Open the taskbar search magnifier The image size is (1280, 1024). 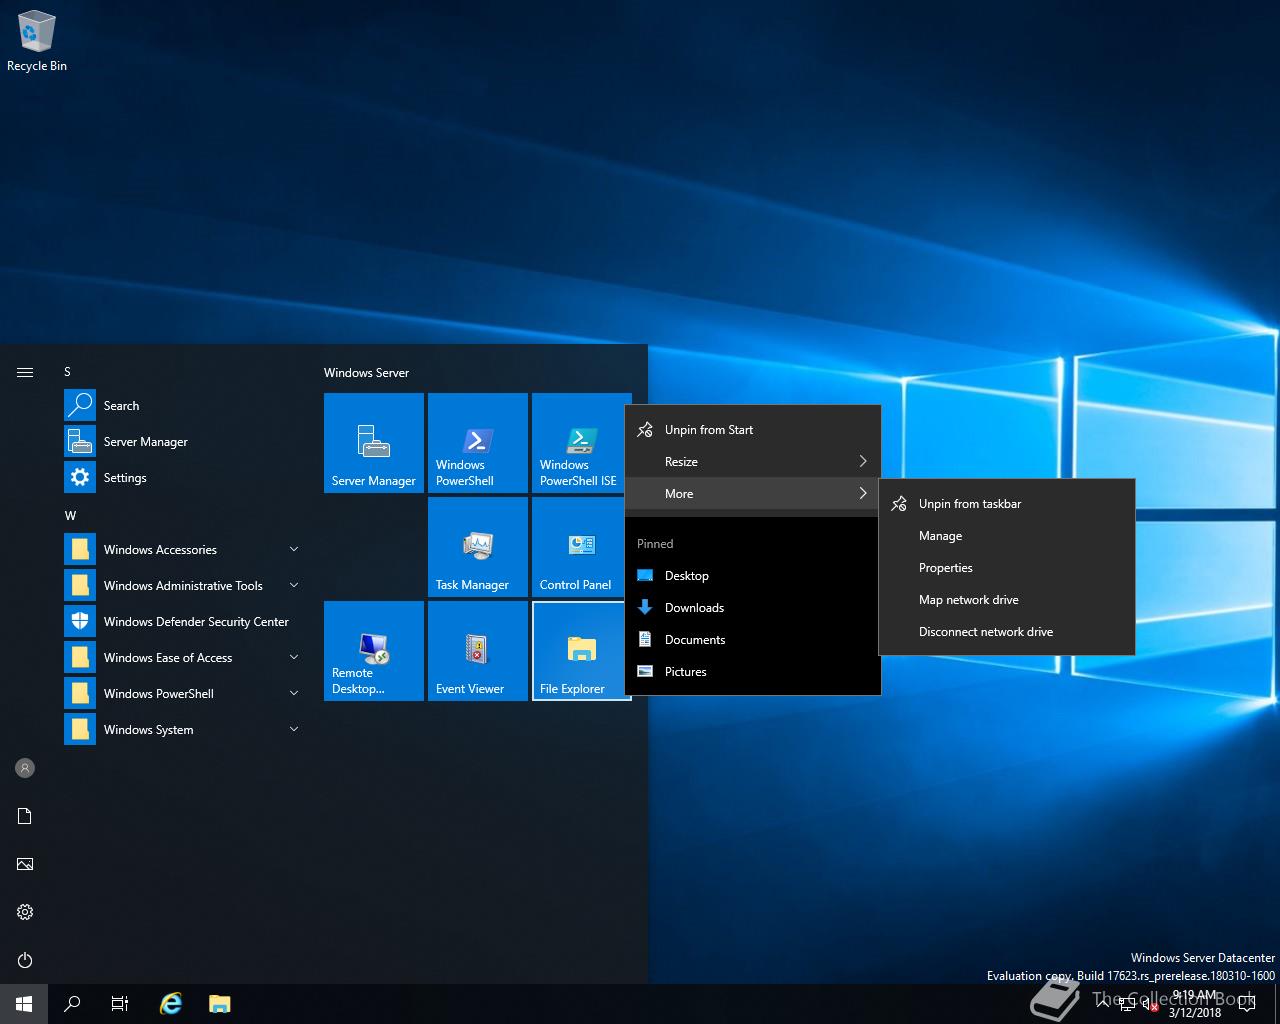[72, 1004]
